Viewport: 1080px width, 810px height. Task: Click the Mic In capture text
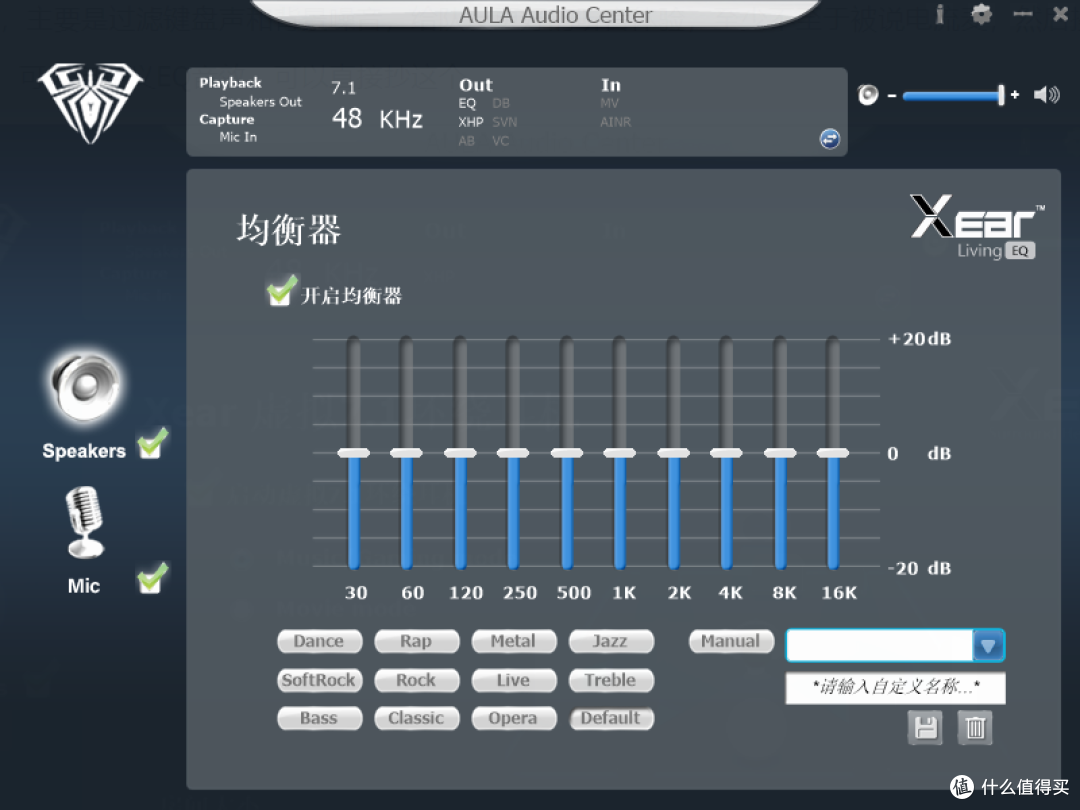(x=238, y=137)
